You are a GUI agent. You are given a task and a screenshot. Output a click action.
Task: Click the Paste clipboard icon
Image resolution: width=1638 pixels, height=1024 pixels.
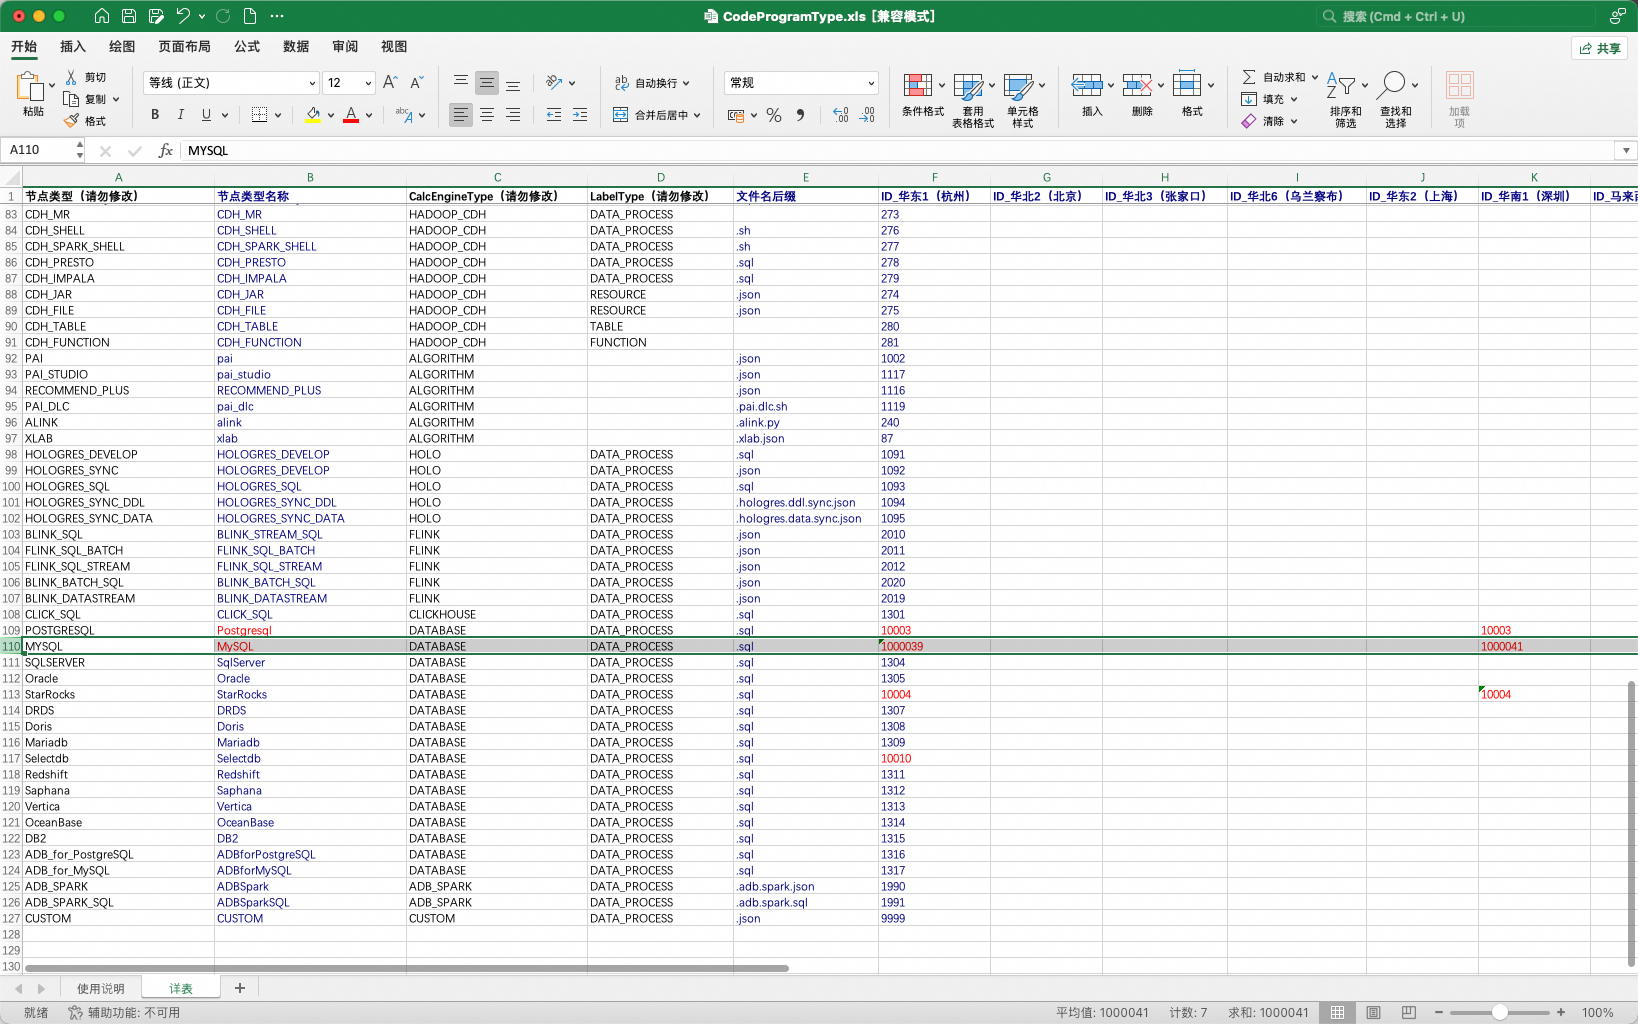(x=32, y=88)
